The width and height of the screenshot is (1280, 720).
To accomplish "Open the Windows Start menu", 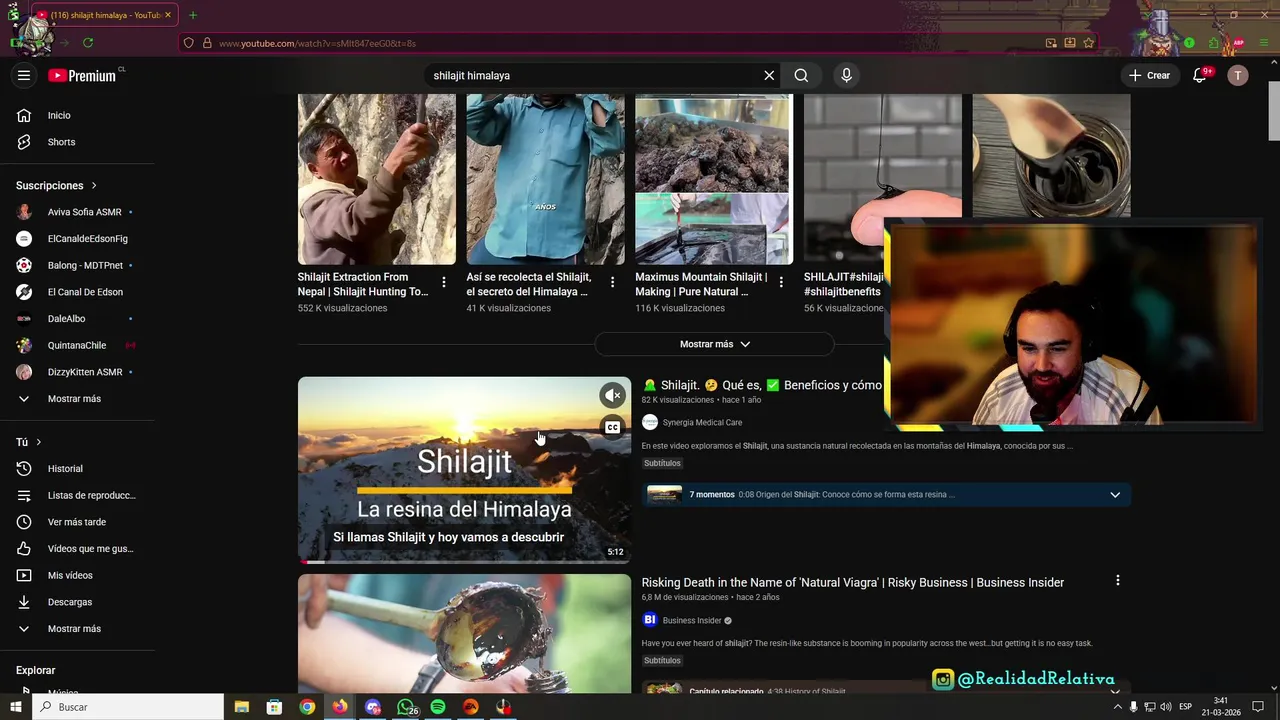I will 16,707.
